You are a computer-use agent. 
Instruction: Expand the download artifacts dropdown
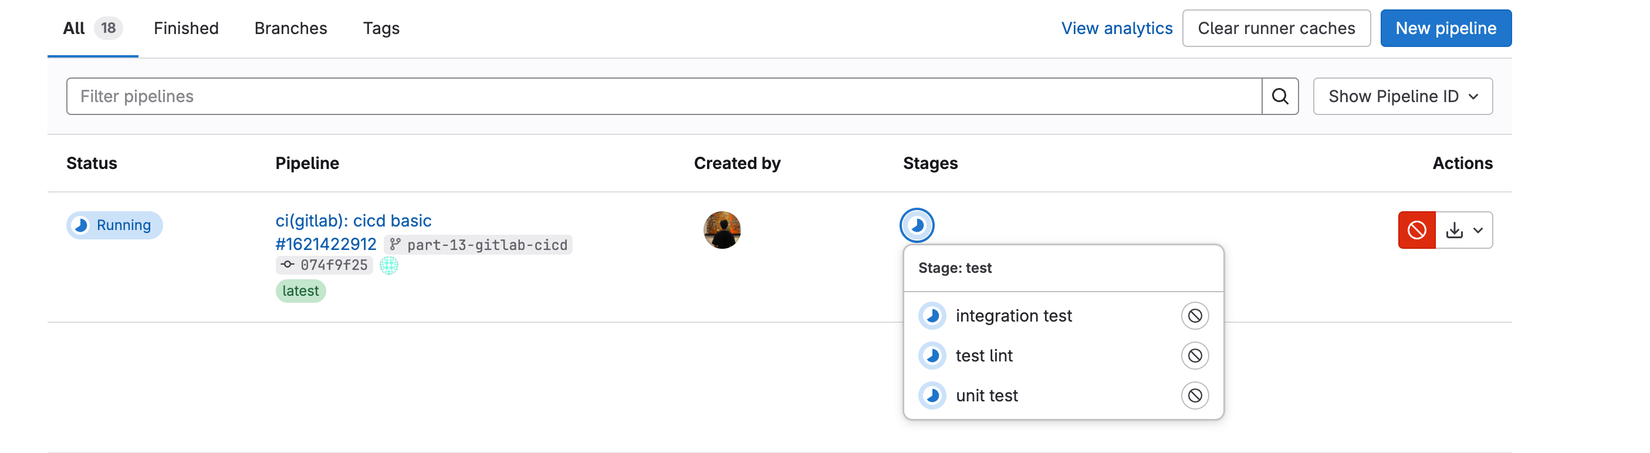coord(1464,230)
